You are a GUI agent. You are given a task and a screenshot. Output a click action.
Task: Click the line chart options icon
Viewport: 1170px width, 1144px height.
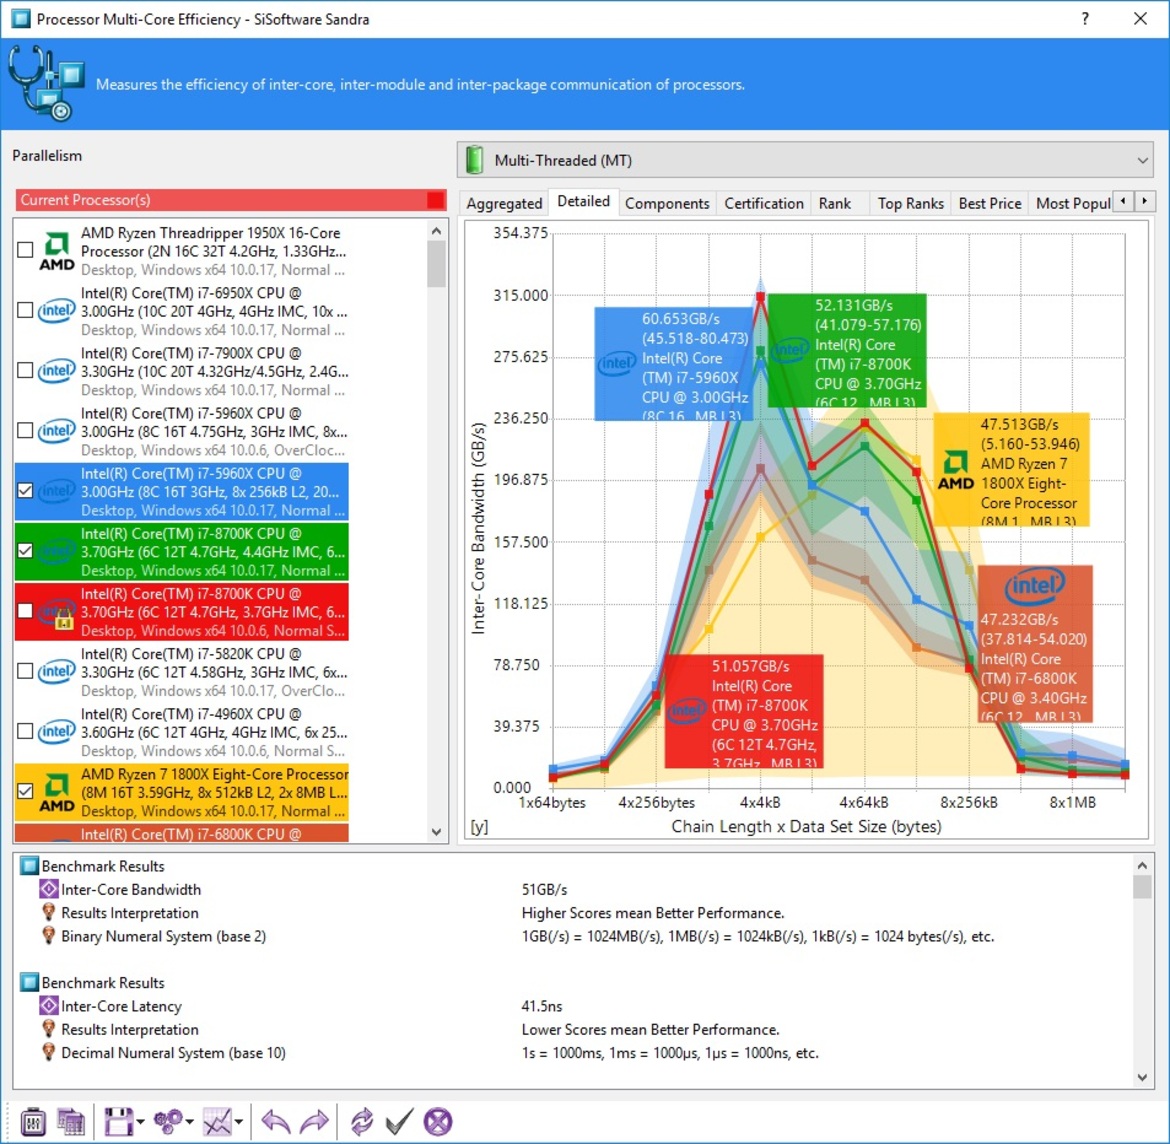click(217, 1122)
